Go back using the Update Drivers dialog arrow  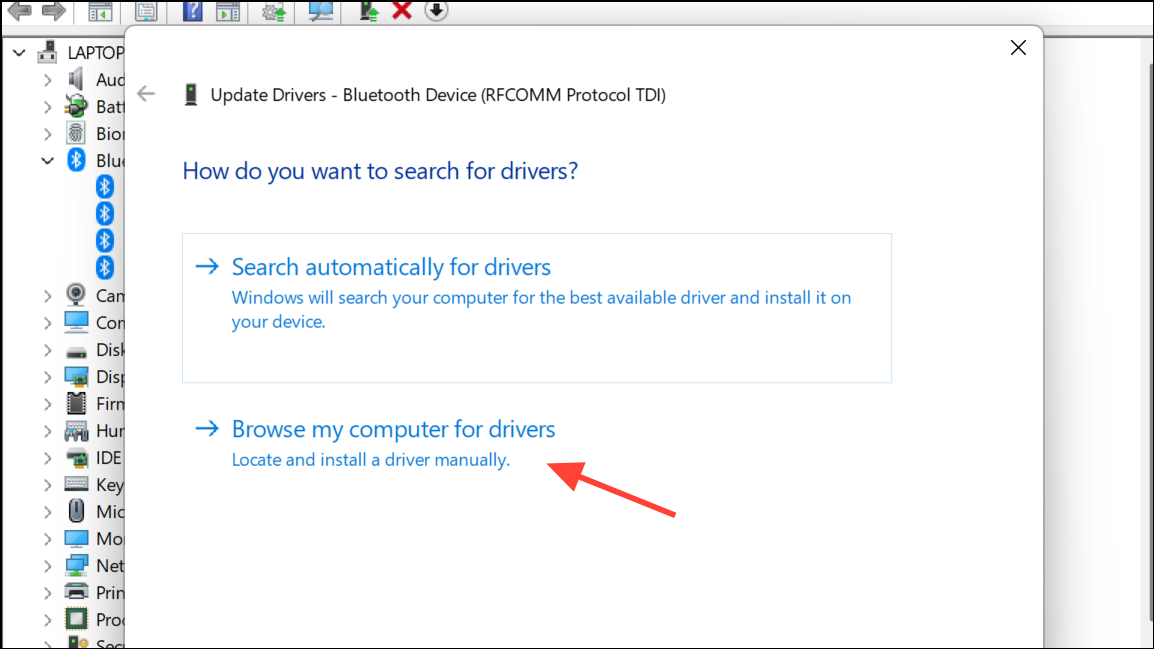click(x=146, y=93)
